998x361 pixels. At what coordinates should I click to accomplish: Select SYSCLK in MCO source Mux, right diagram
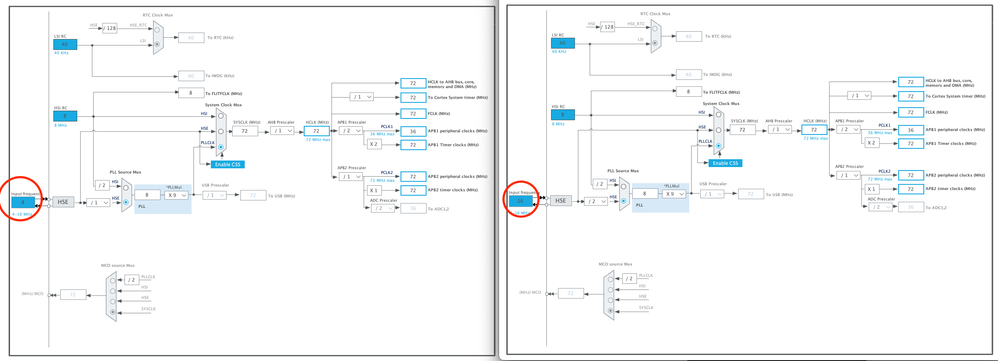coord(610,310)
